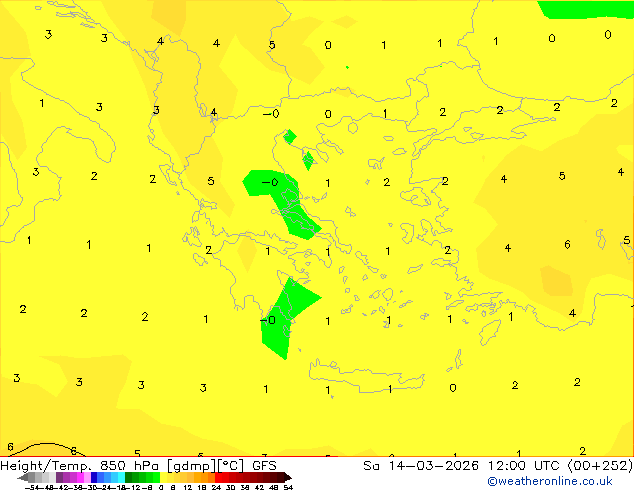The width and height of the screenshot is (634, 490).
Task: Click the '850 hPa' level label
Action: [129, 465]
